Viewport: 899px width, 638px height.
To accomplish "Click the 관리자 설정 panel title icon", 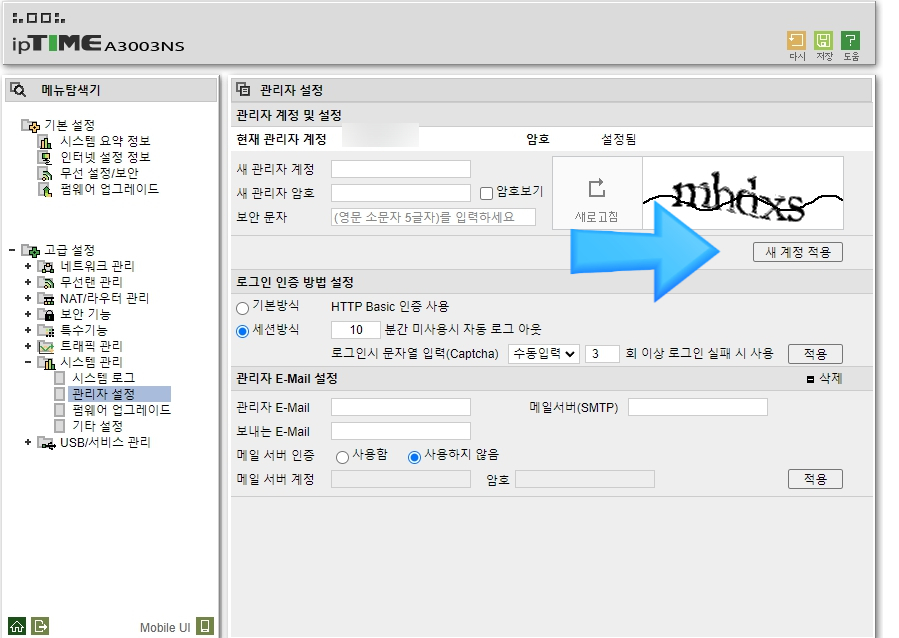I will point(244,89).
